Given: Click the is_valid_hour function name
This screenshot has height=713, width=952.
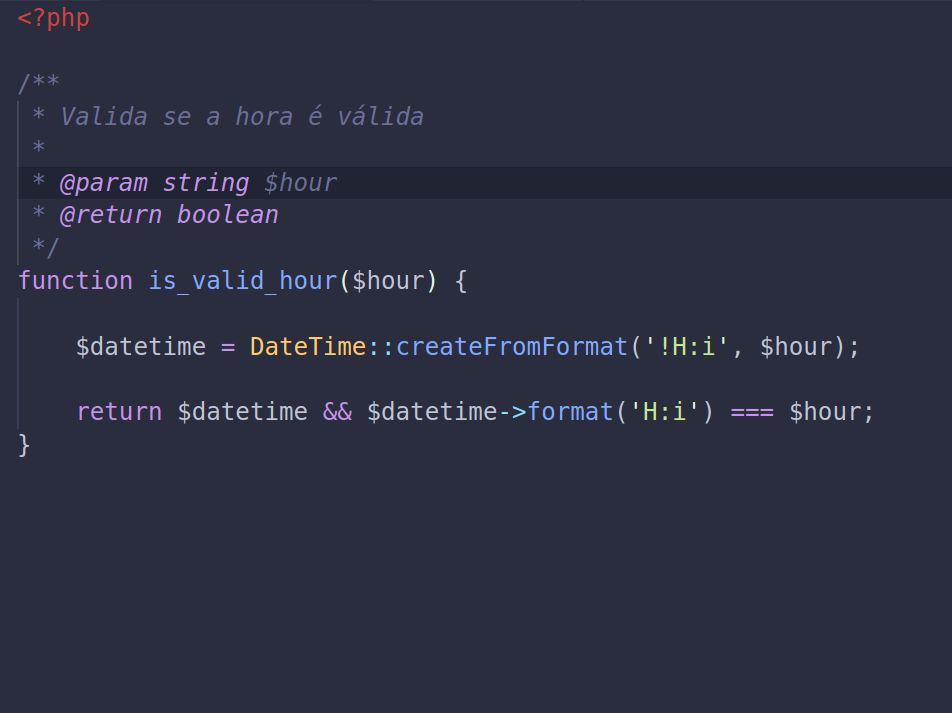Looking at the screenshot, I should tap(240, 280).
